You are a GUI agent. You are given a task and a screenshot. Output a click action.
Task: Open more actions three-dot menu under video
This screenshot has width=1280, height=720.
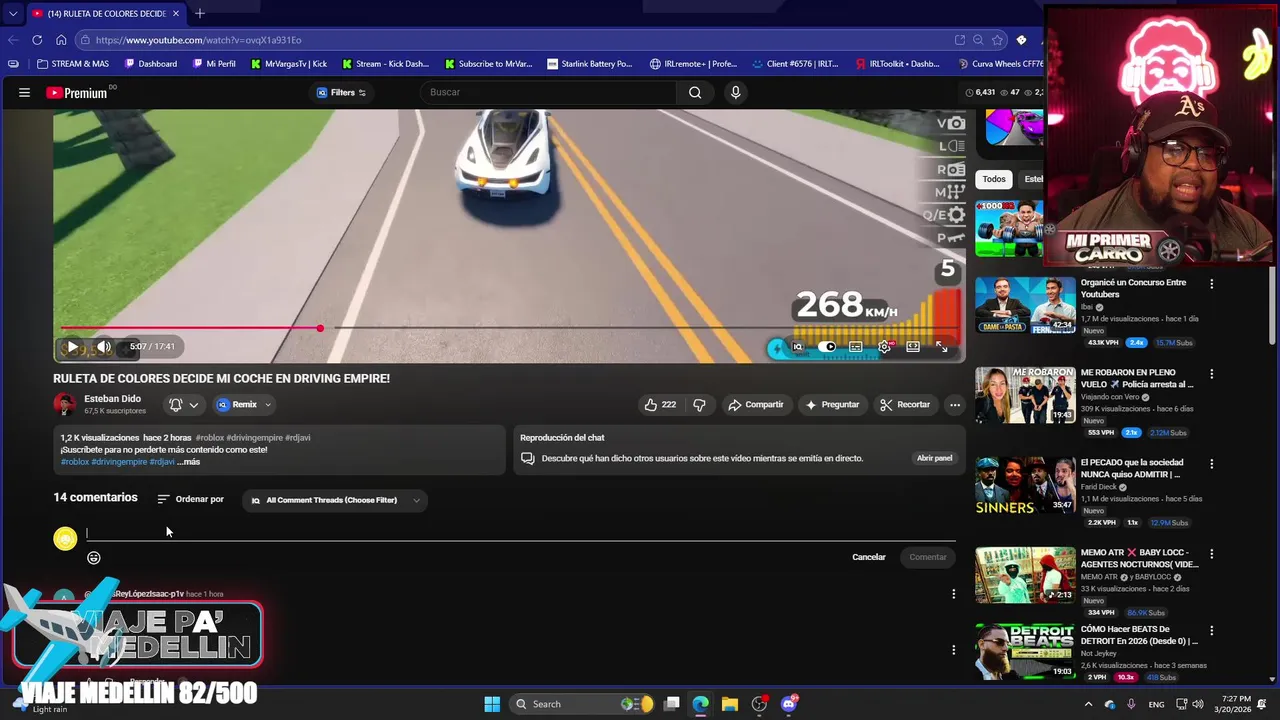[955, 405]
